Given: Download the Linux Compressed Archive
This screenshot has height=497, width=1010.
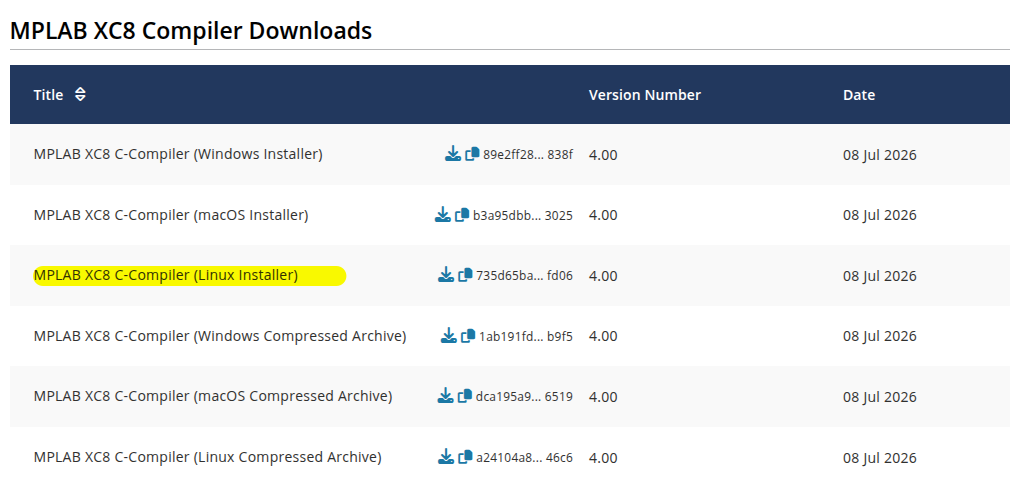Looking at the screenshot, I should 446,457.
